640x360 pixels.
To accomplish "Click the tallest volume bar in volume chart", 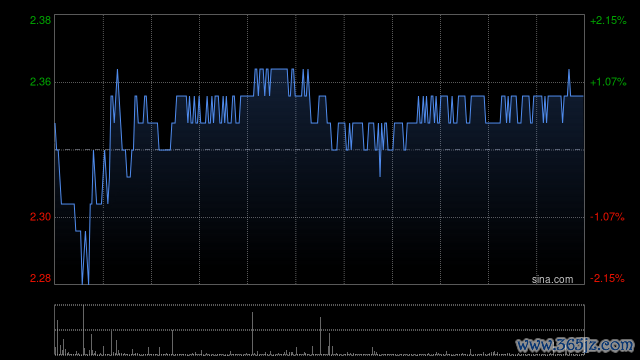I will (x=84, y=330).
